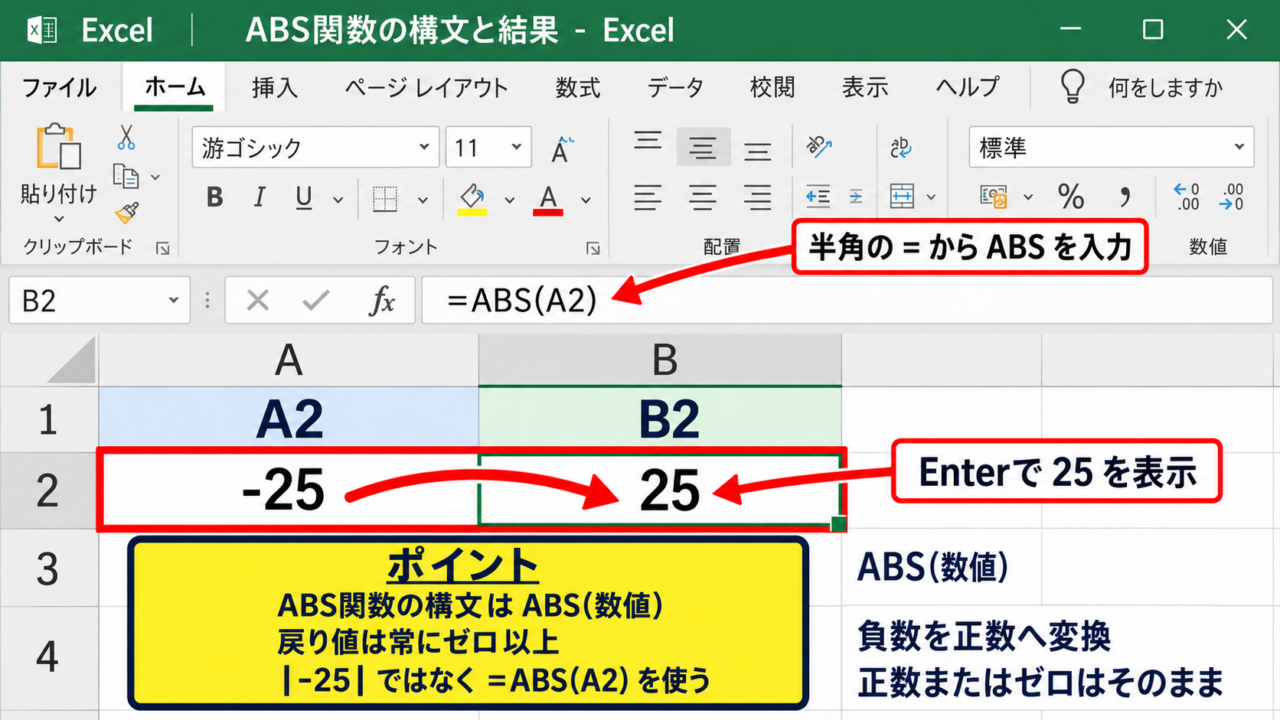Toggle bold formatting
The height and width of the screenshot is (720, 1280).
[x=214, y=198]
